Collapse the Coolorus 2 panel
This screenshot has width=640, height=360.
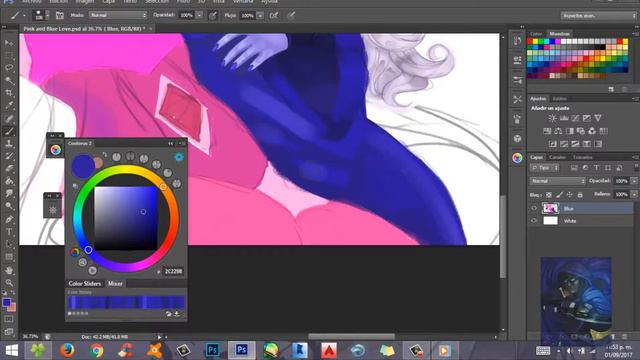click(x=170, y=144)
